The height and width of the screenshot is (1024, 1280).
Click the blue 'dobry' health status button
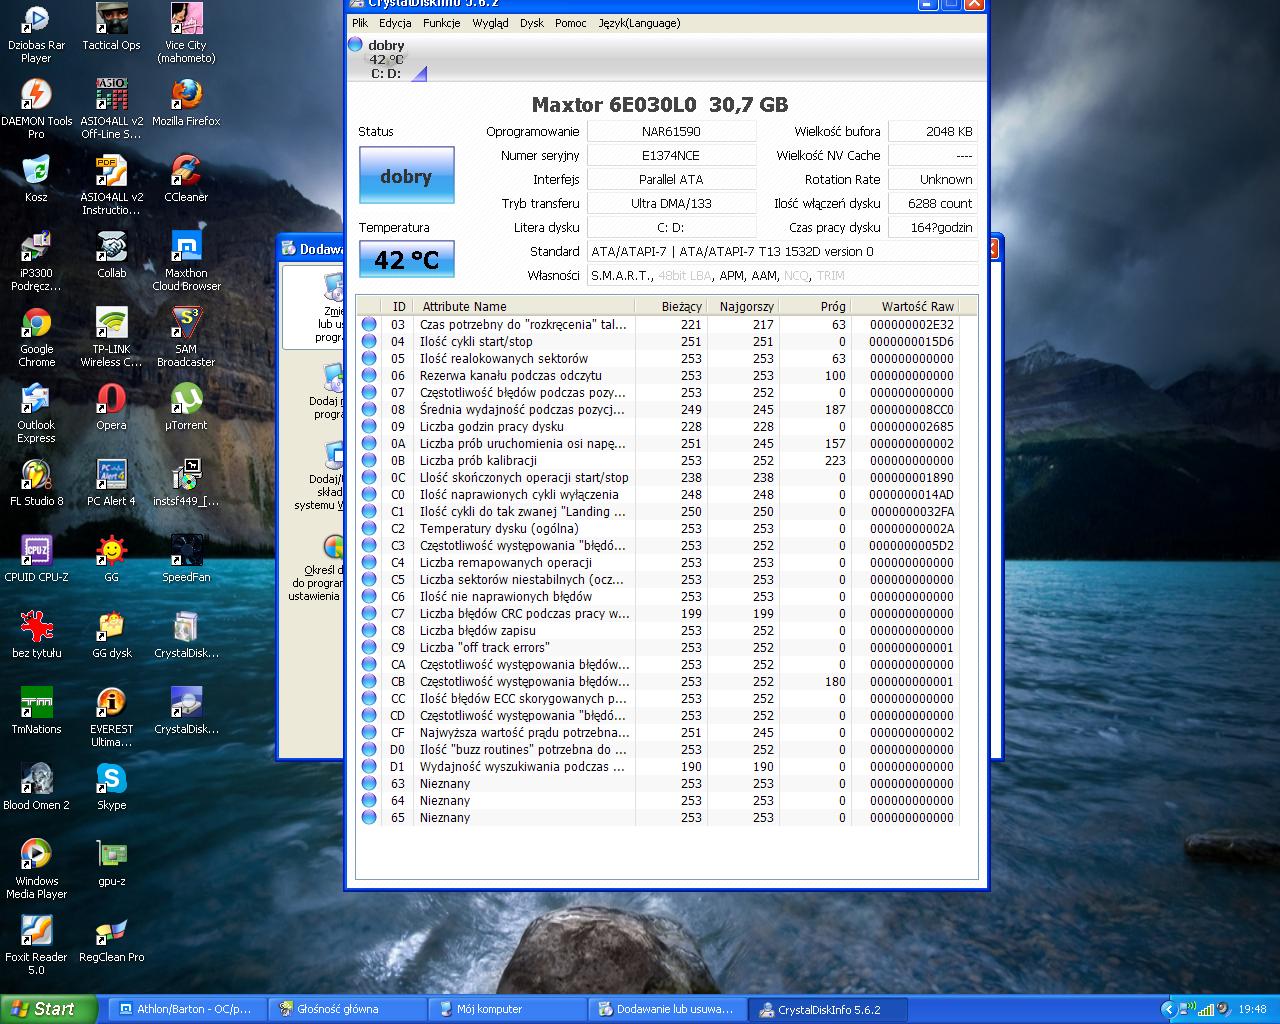pos(406,176)
